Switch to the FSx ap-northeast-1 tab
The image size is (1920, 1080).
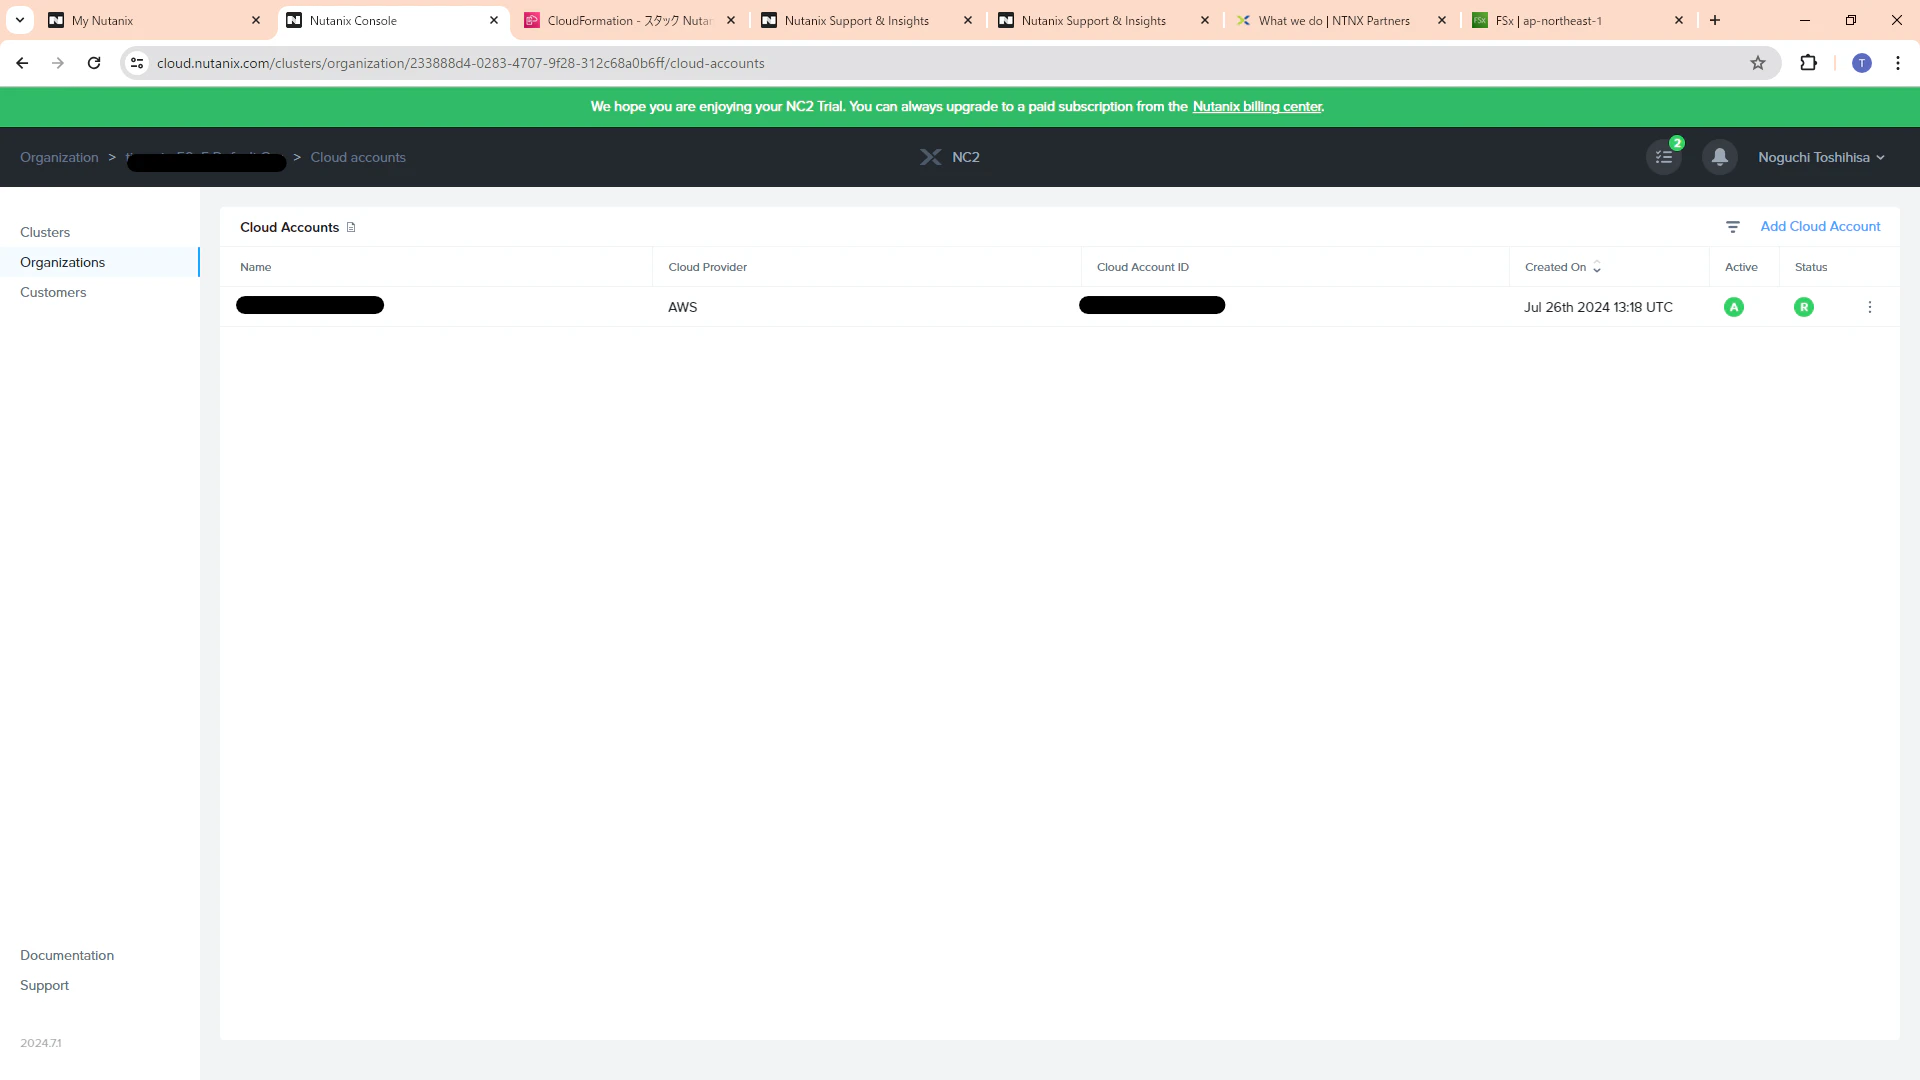[1578, 20]
